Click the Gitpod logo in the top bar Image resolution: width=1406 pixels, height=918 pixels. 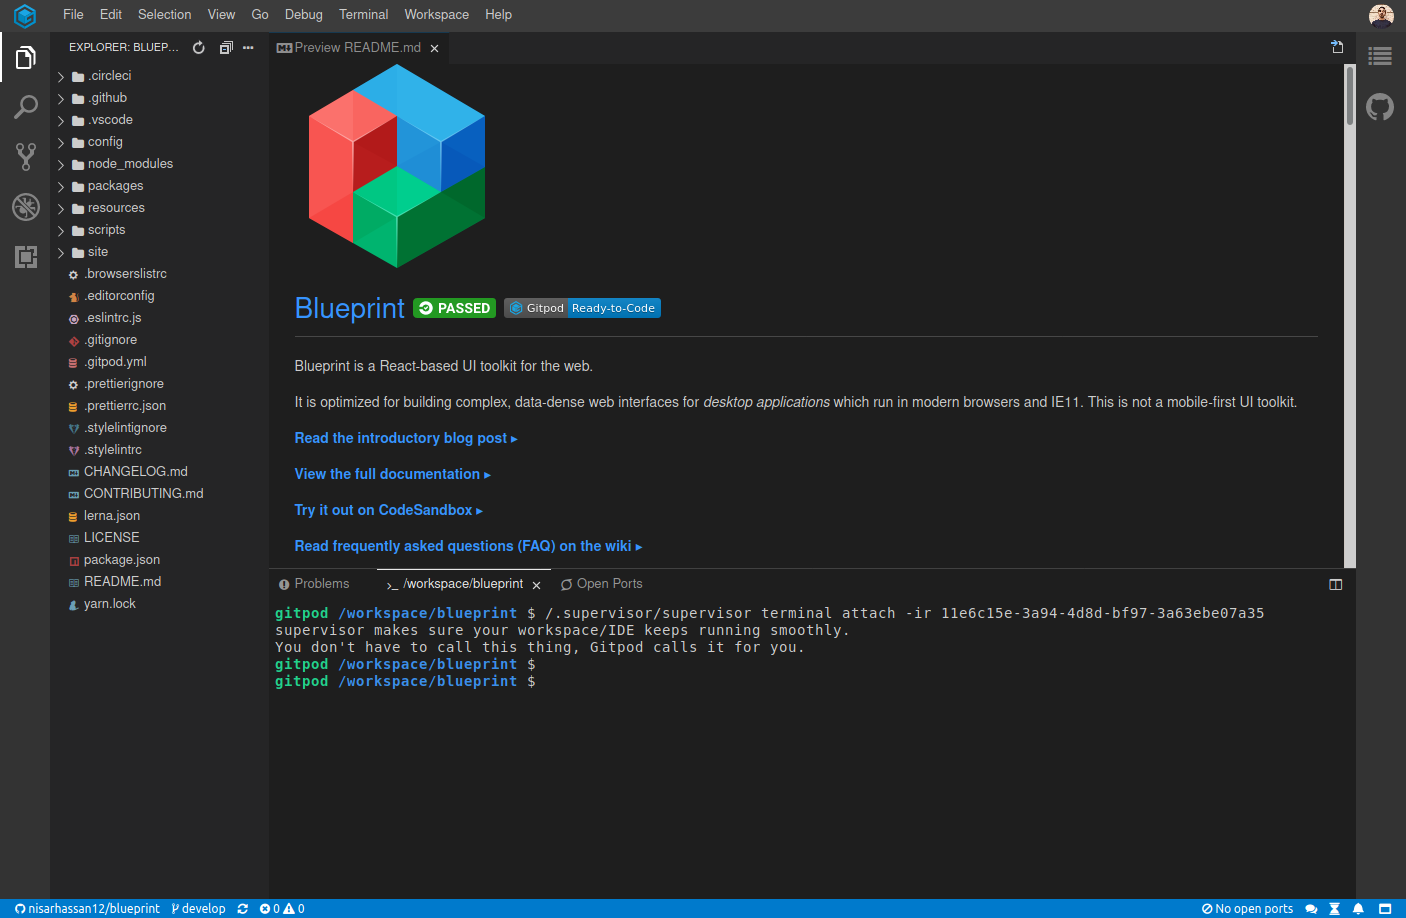point(24,15)
